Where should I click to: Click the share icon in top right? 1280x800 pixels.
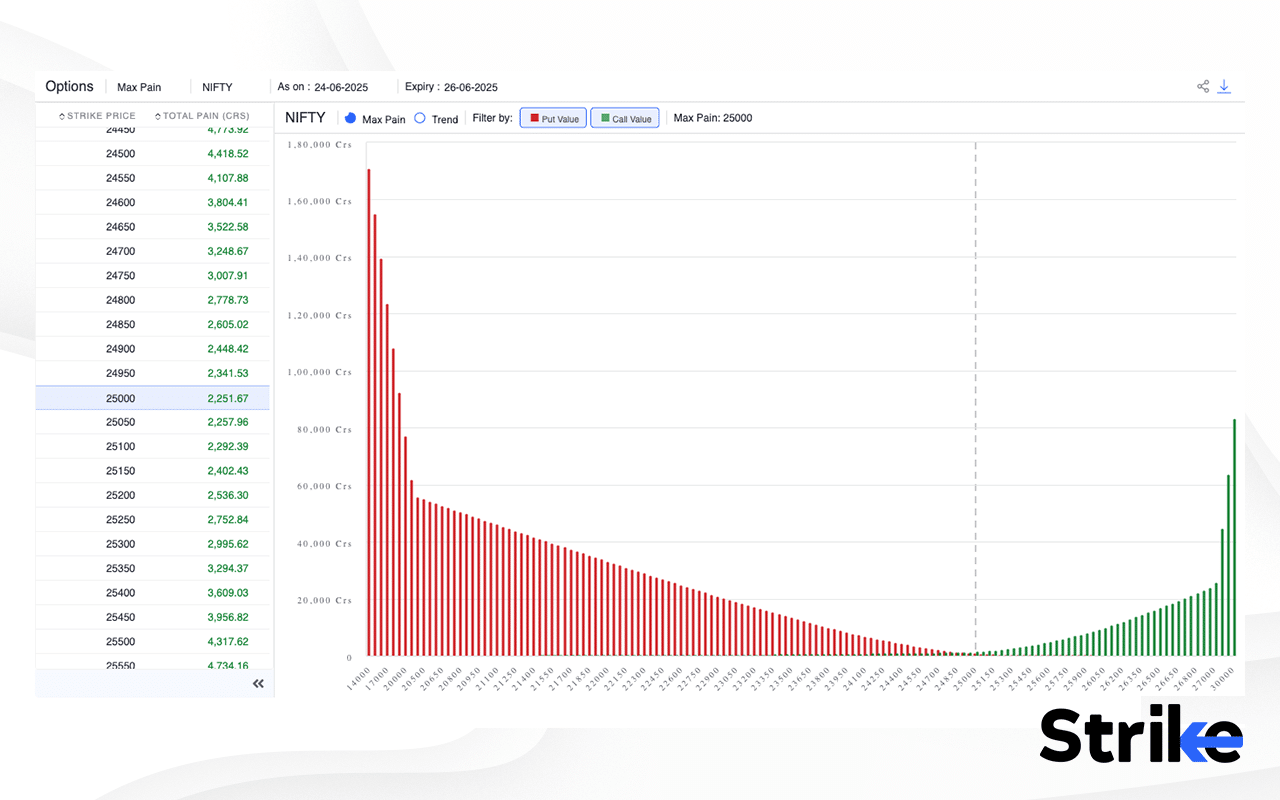click(1203, 86)
